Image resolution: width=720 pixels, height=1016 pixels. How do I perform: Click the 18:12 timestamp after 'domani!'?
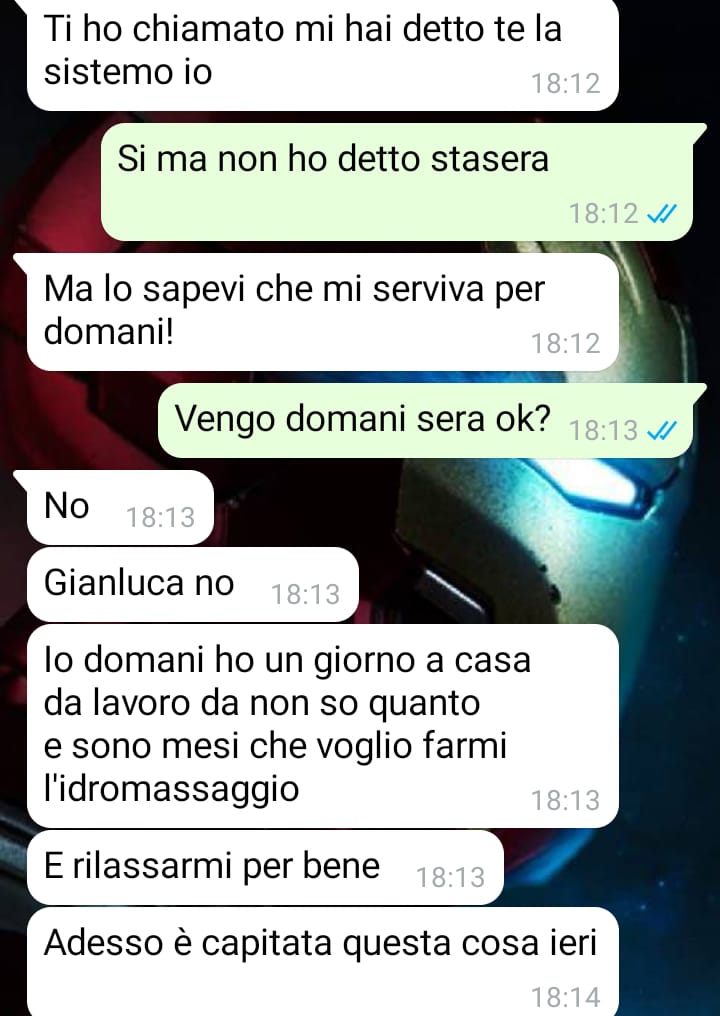pyautogui.click(x=566, y=343)
